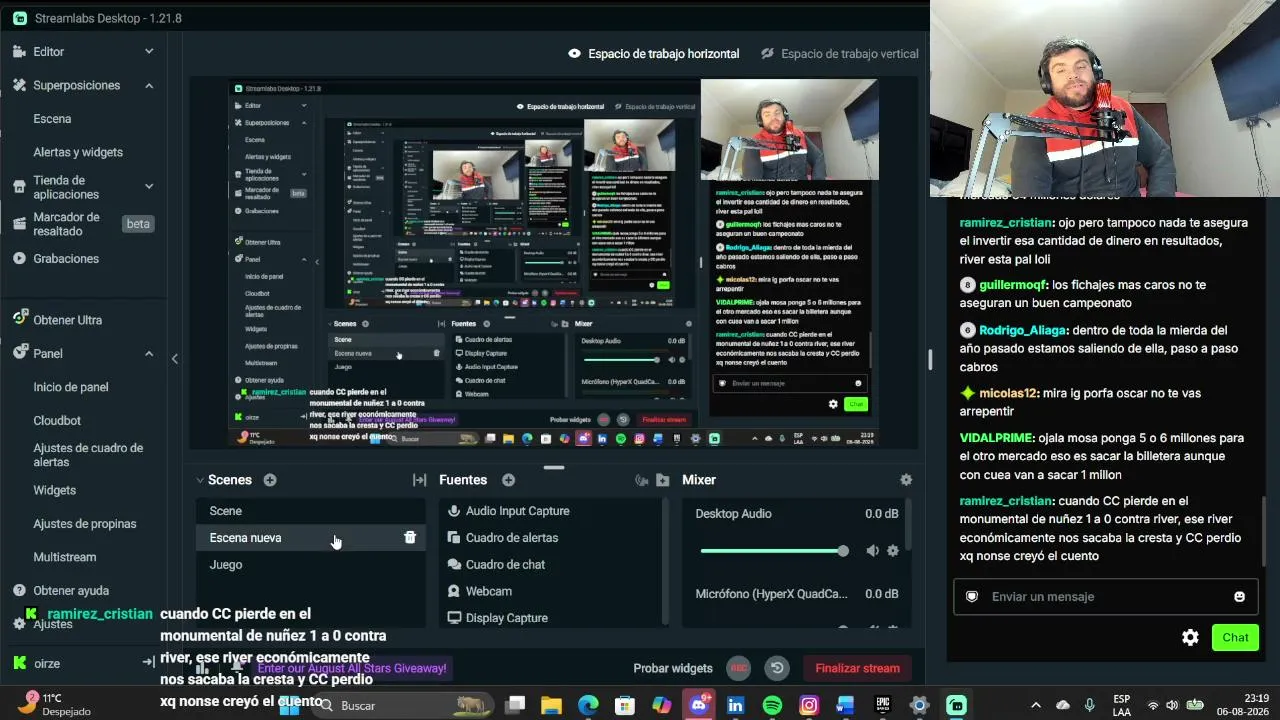Screen dimensions: 1280x720
Task: Click the Grabaciones play icon
Action: point(20,258)
